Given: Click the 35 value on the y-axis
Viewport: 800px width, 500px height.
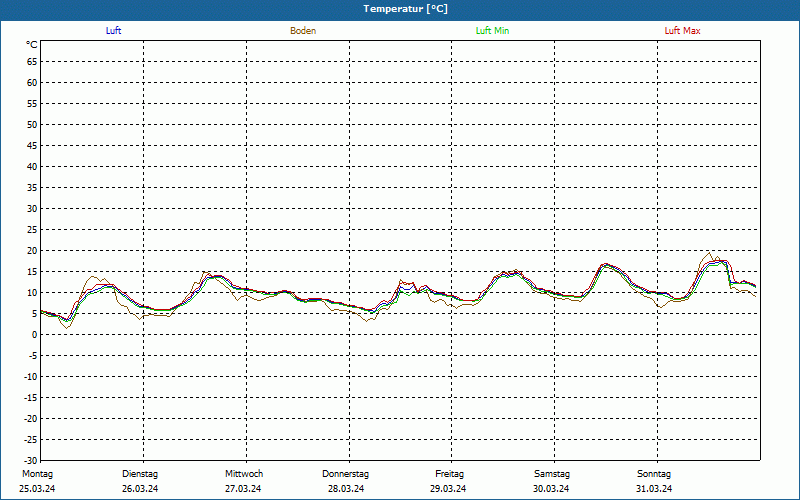Looking at the screenshot, I should point(32,188).
